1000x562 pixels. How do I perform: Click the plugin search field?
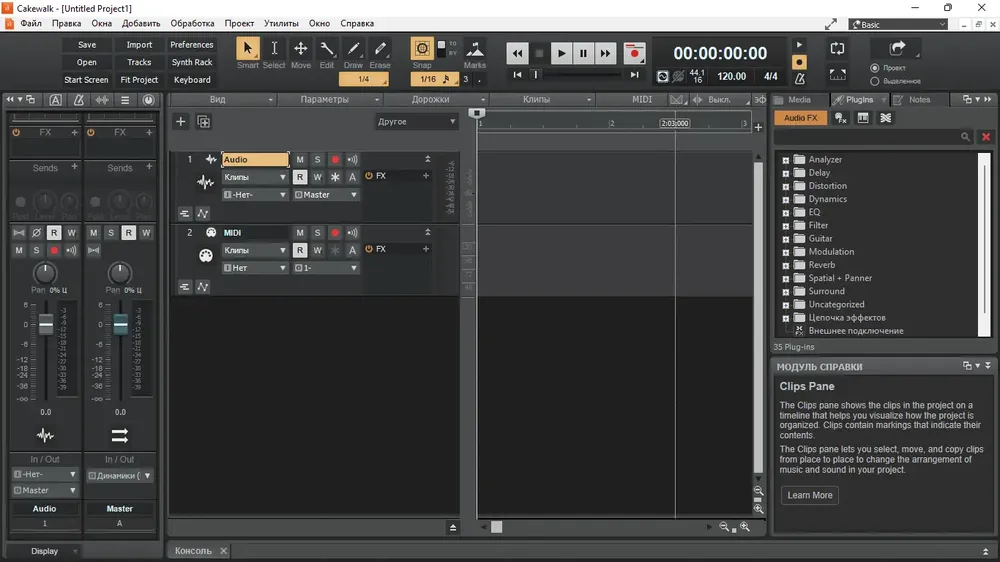(x=873, y=137)
